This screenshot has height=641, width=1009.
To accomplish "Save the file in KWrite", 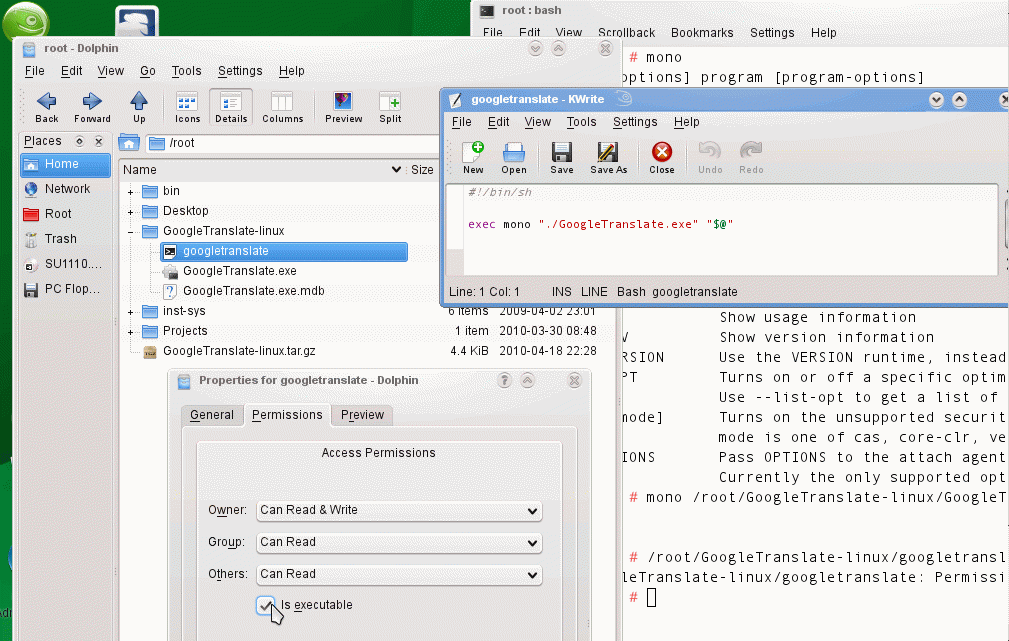I will click(561, 158).
